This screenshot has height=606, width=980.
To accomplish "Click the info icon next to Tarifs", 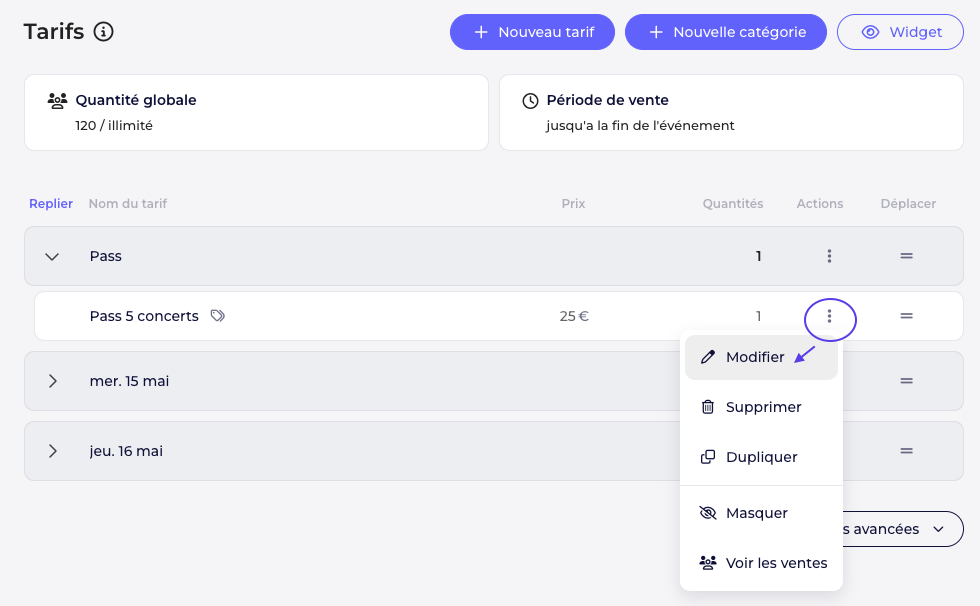I will pyautogui.click(x=103, y=32).
